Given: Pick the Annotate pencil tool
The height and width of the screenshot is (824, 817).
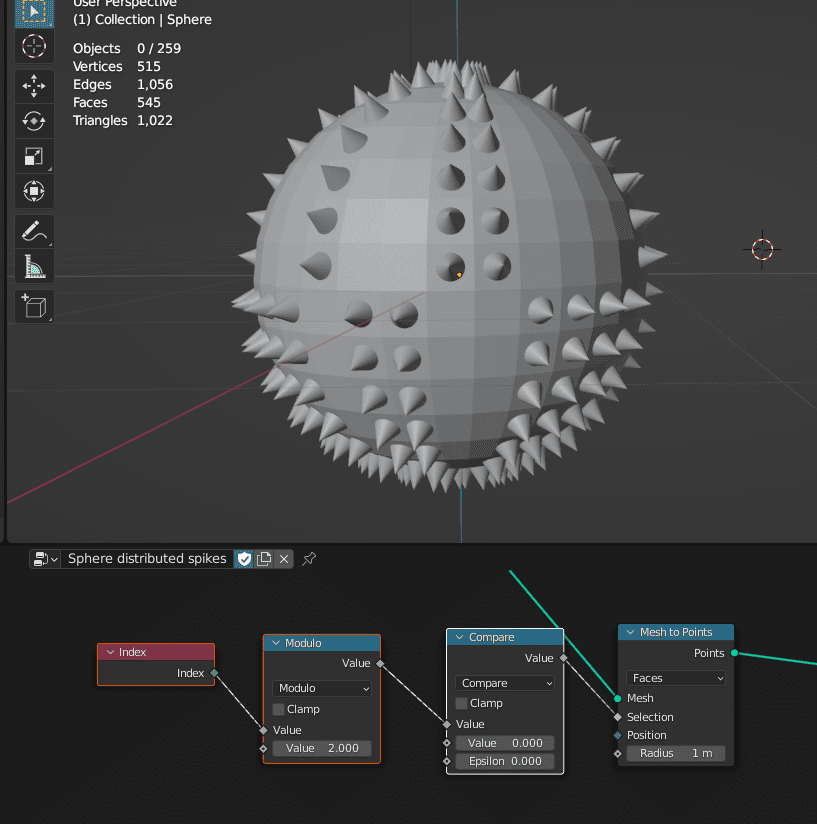Looking at the screenshot, I should click(x=34, y=232).
